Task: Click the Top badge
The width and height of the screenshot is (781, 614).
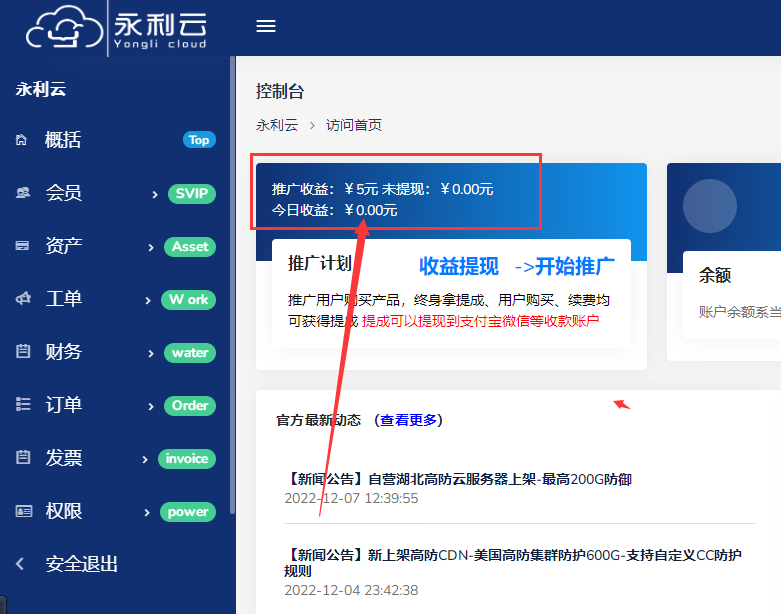Action: point(199,140)
